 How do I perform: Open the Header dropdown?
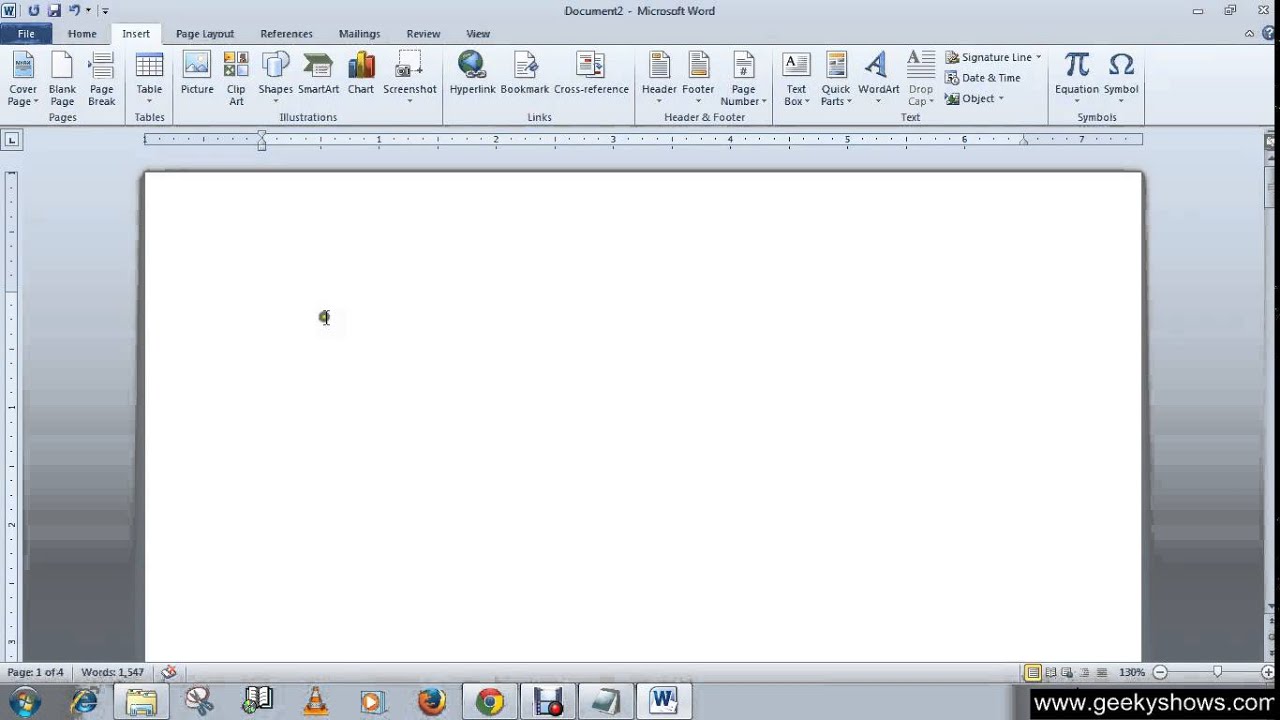659,79
